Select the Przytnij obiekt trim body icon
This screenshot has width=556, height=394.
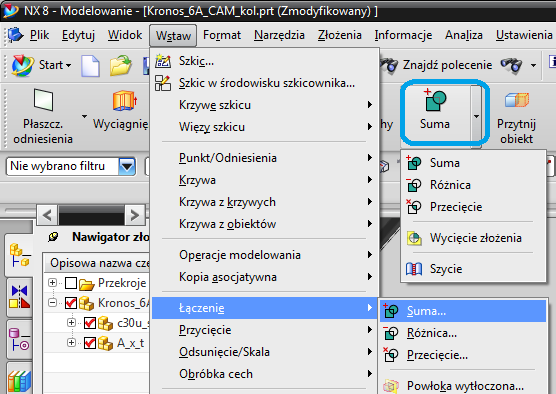tap(517, 100)
